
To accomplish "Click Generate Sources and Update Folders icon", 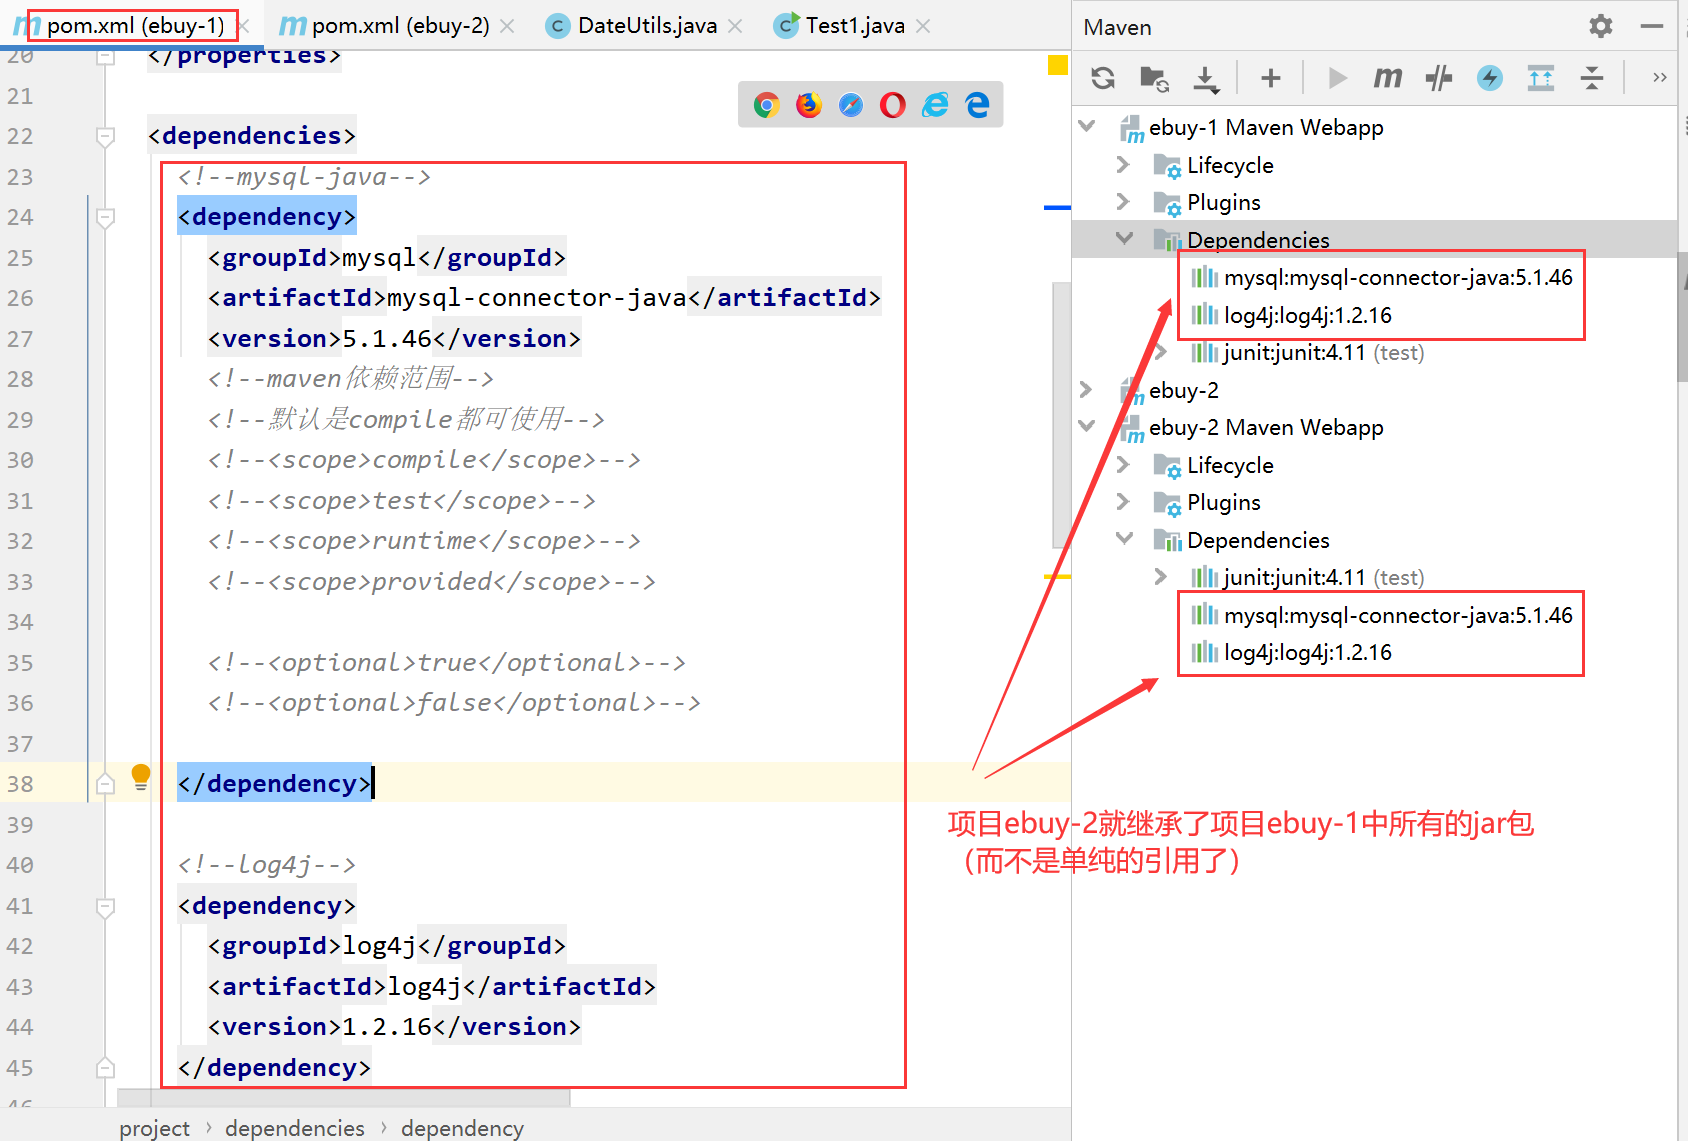I will 1154,78.
